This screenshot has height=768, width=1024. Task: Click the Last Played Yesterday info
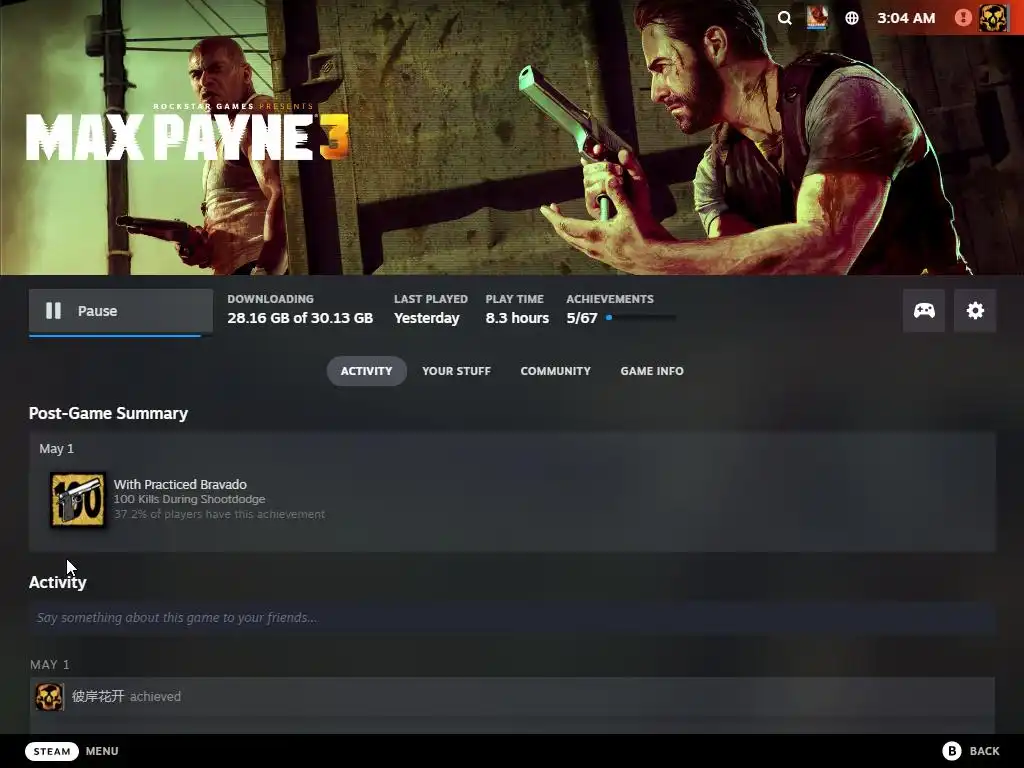click(x=430, y=310)
